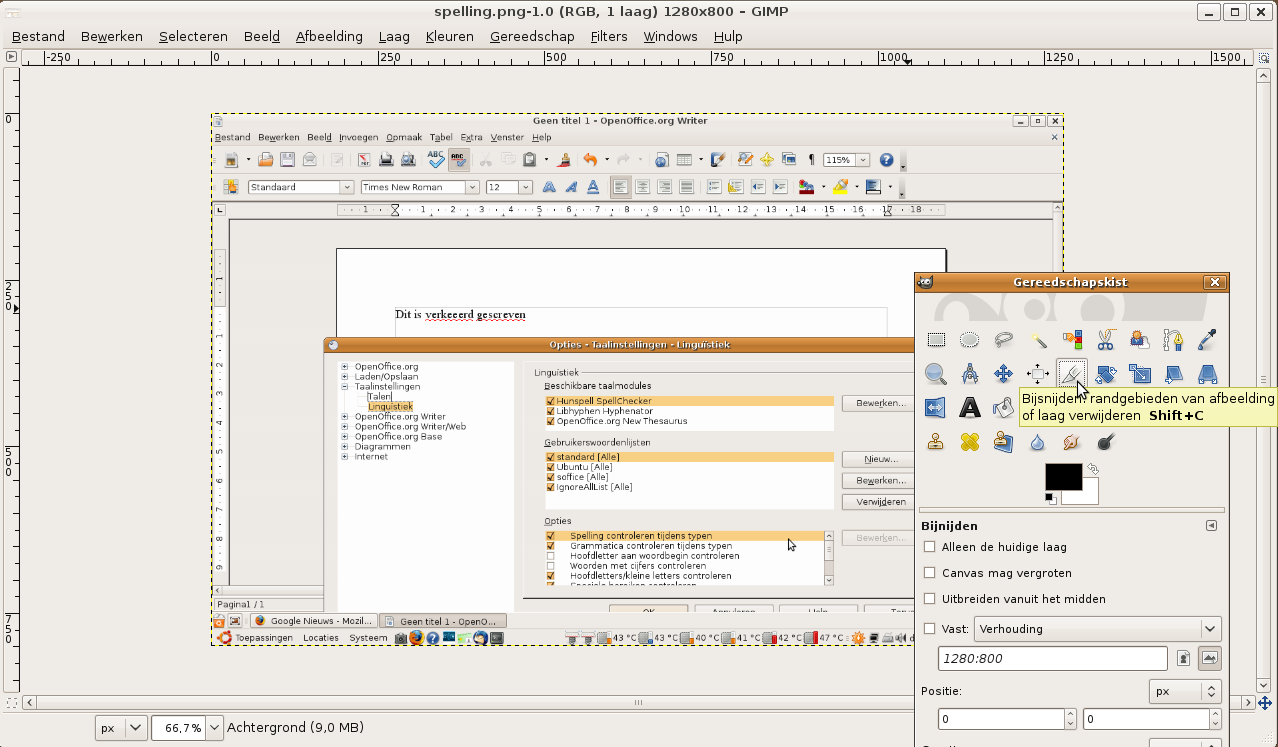Select the Free Select lasso tool
Image resolution: width=1278 pixels, height=747 pixels.
pos(1003,340)
